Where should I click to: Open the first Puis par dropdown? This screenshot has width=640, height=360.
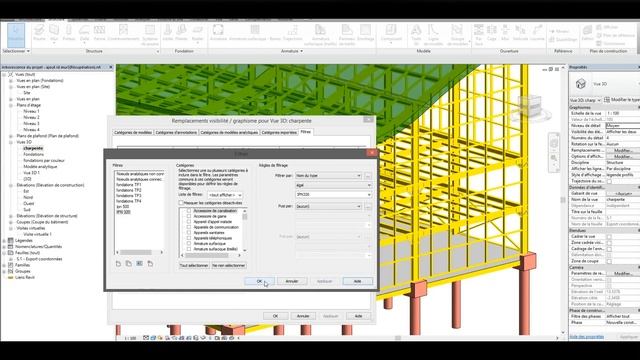pyautogui.click(x=329, y=207)
